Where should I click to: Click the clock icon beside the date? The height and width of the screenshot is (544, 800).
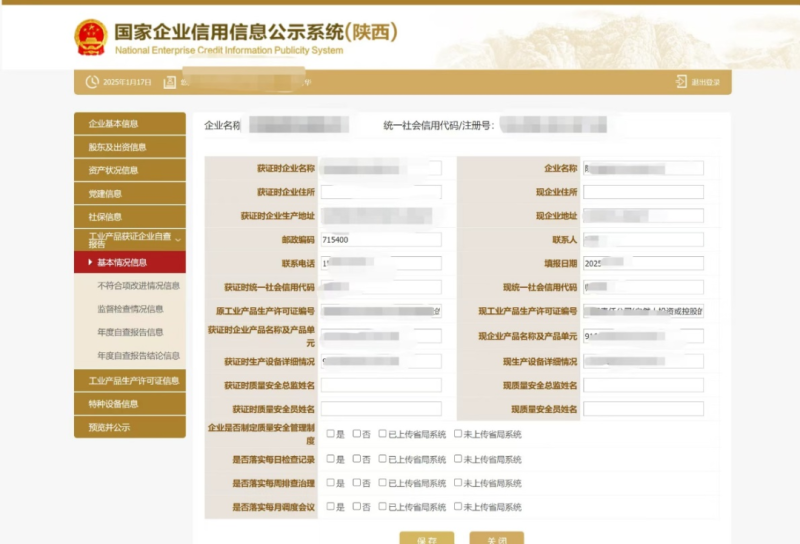[92, 82]
